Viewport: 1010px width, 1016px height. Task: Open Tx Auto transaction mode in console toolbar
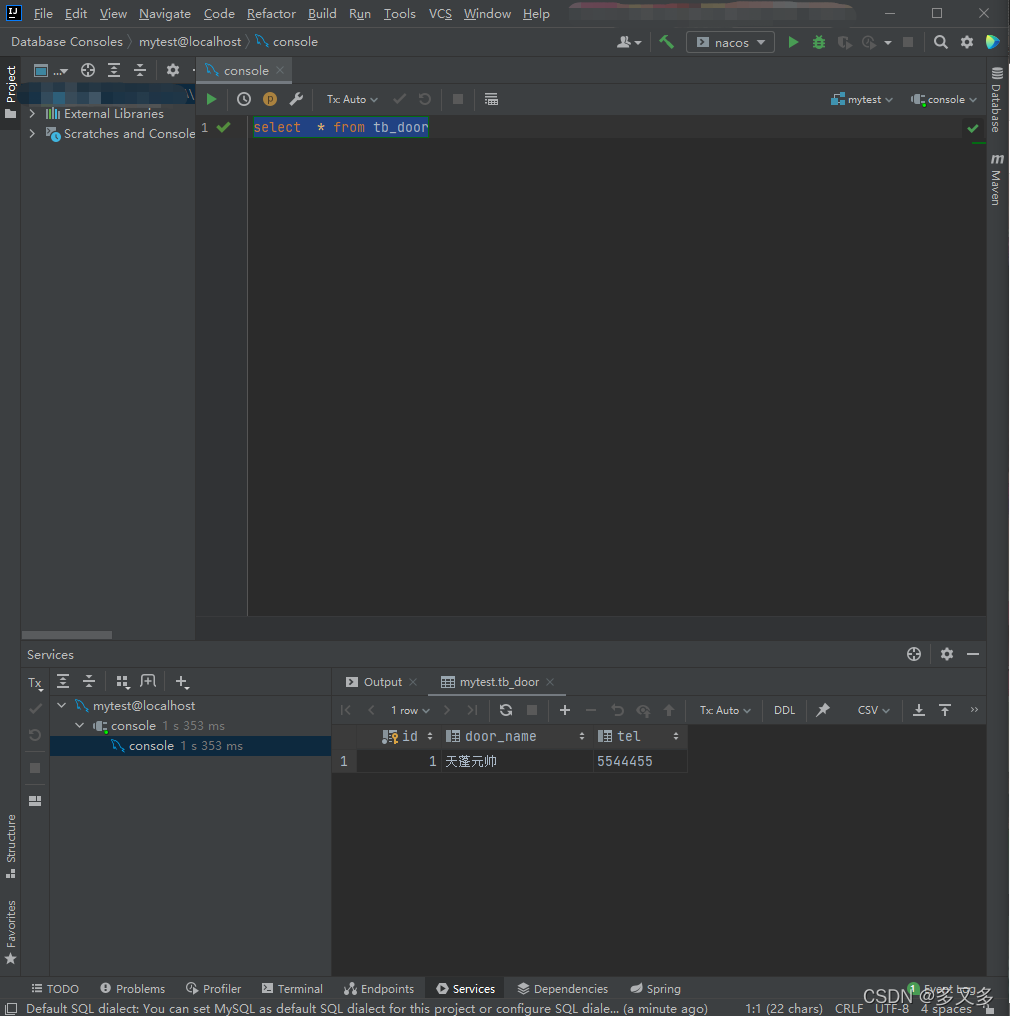pyautogui.click(x=352, y=99)
